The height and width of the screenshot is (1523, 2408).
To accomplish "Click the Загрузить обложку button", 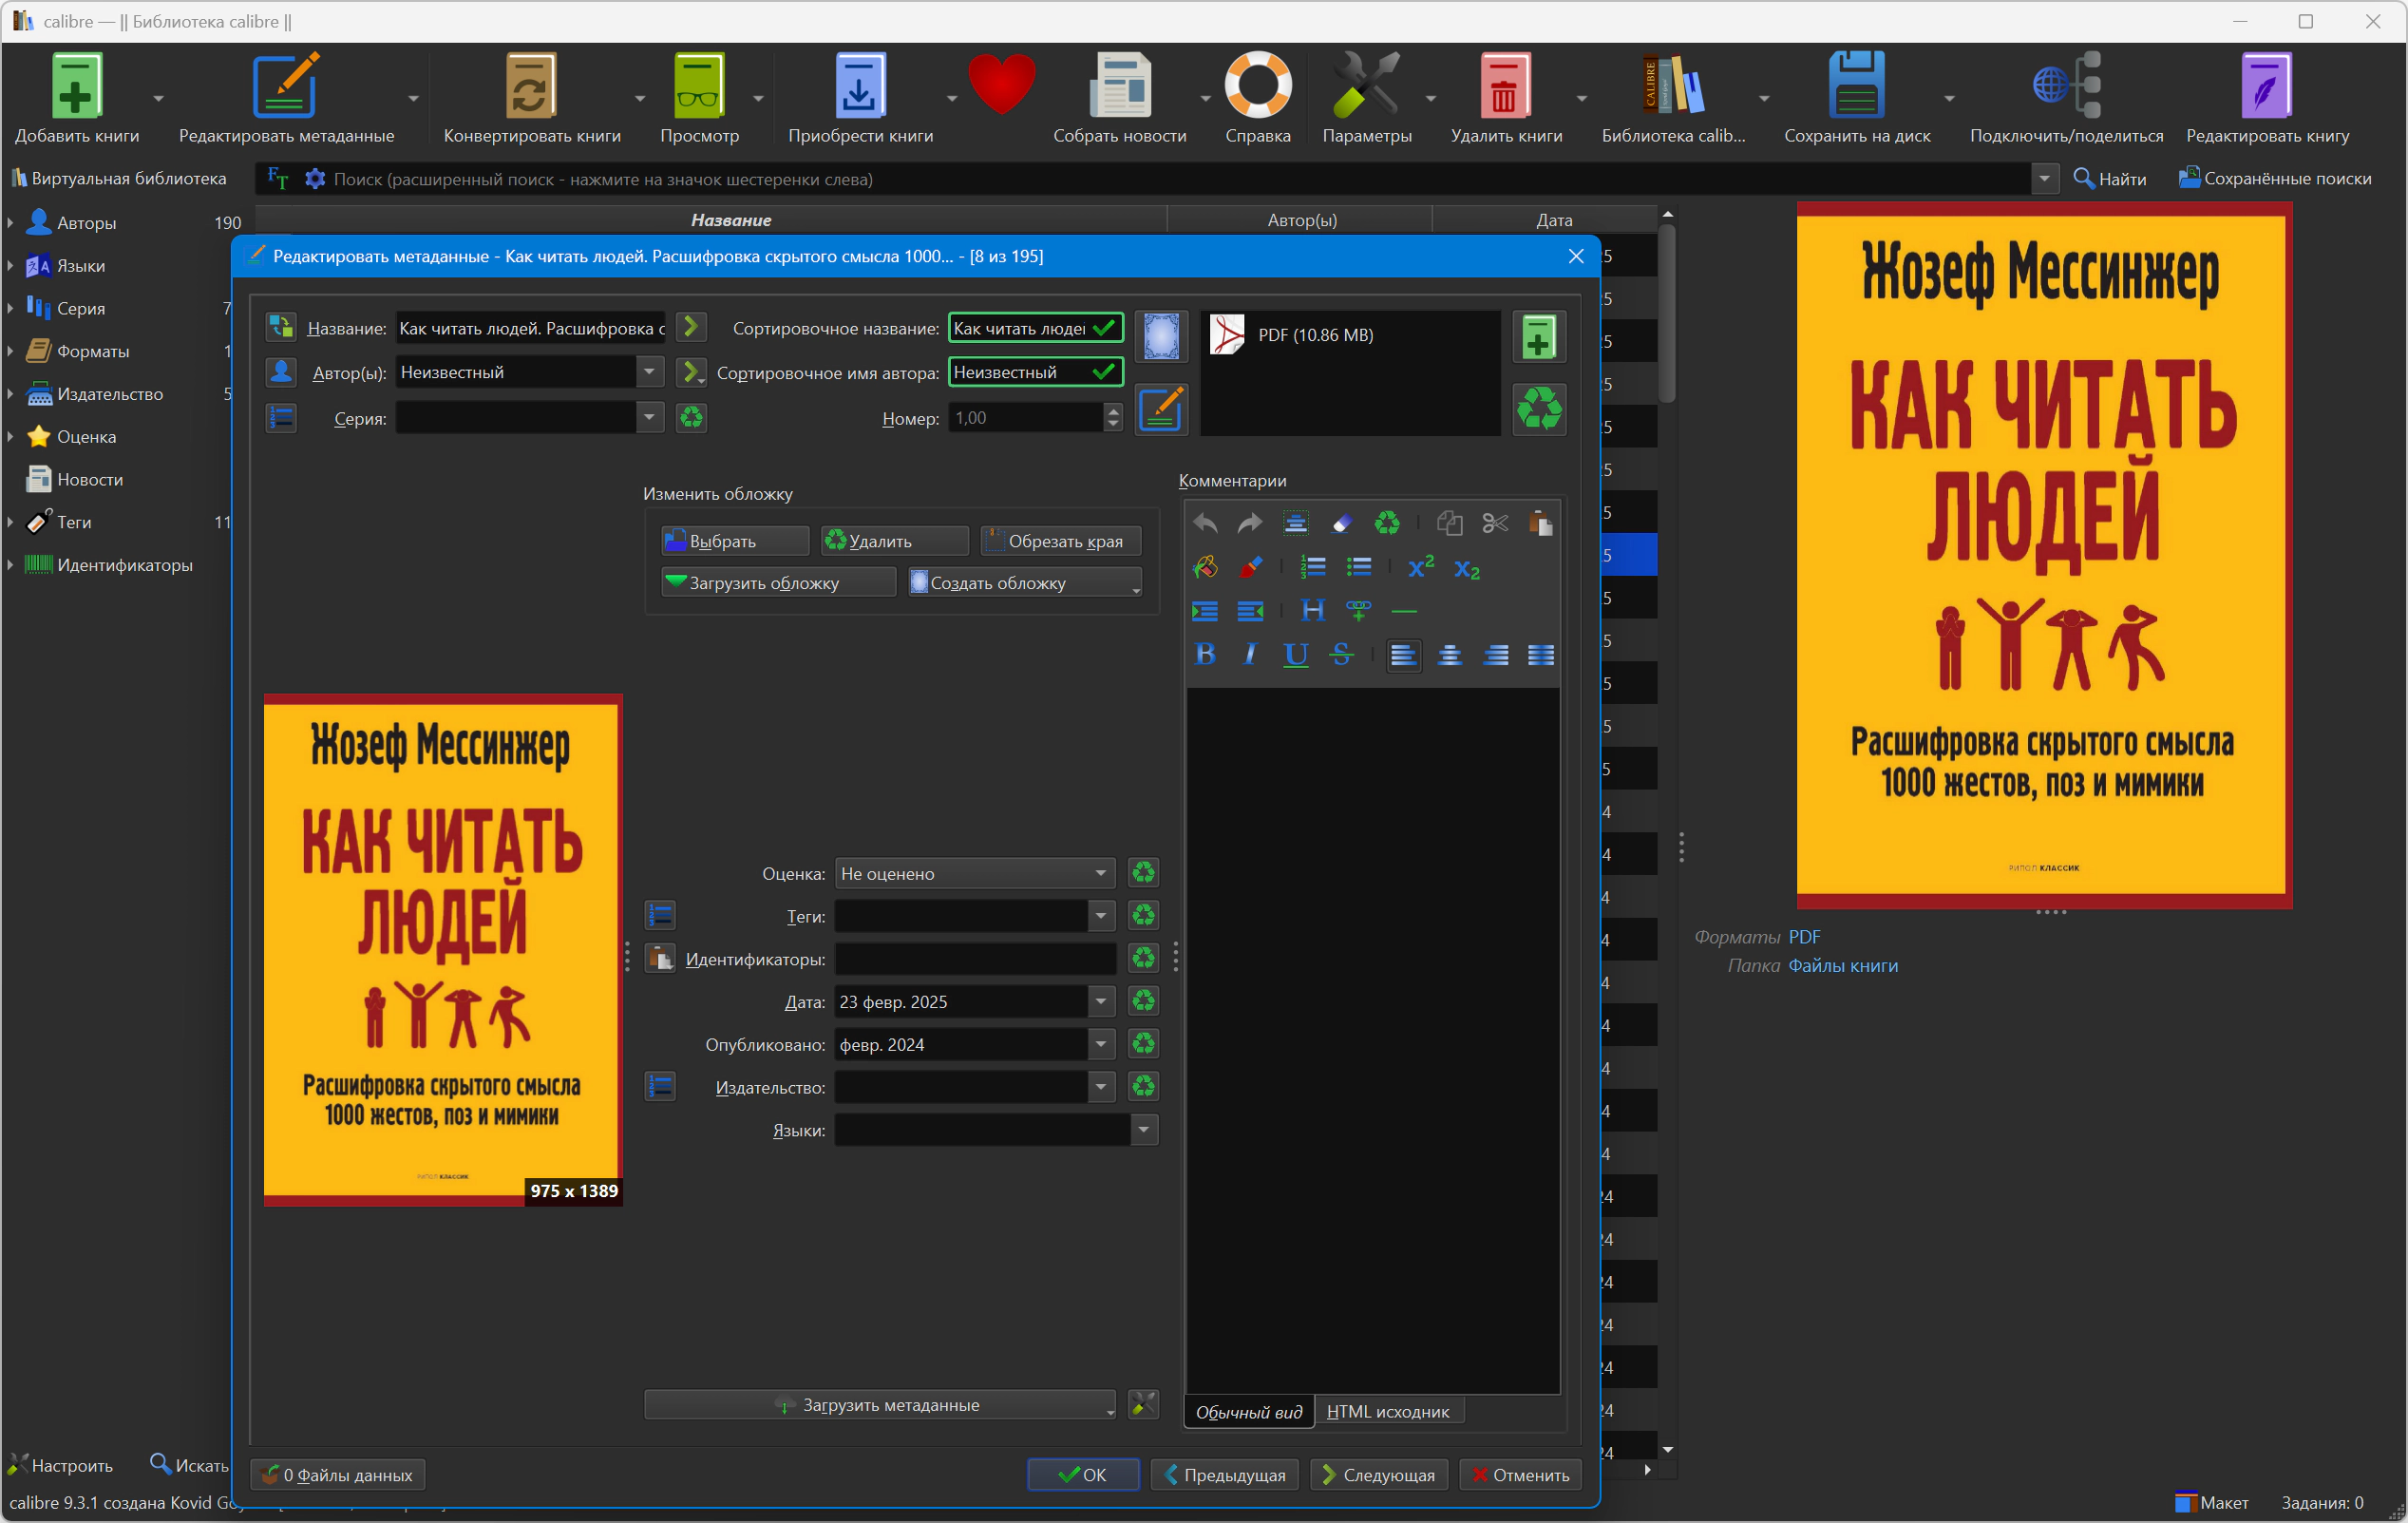I will tap(779, 583).
